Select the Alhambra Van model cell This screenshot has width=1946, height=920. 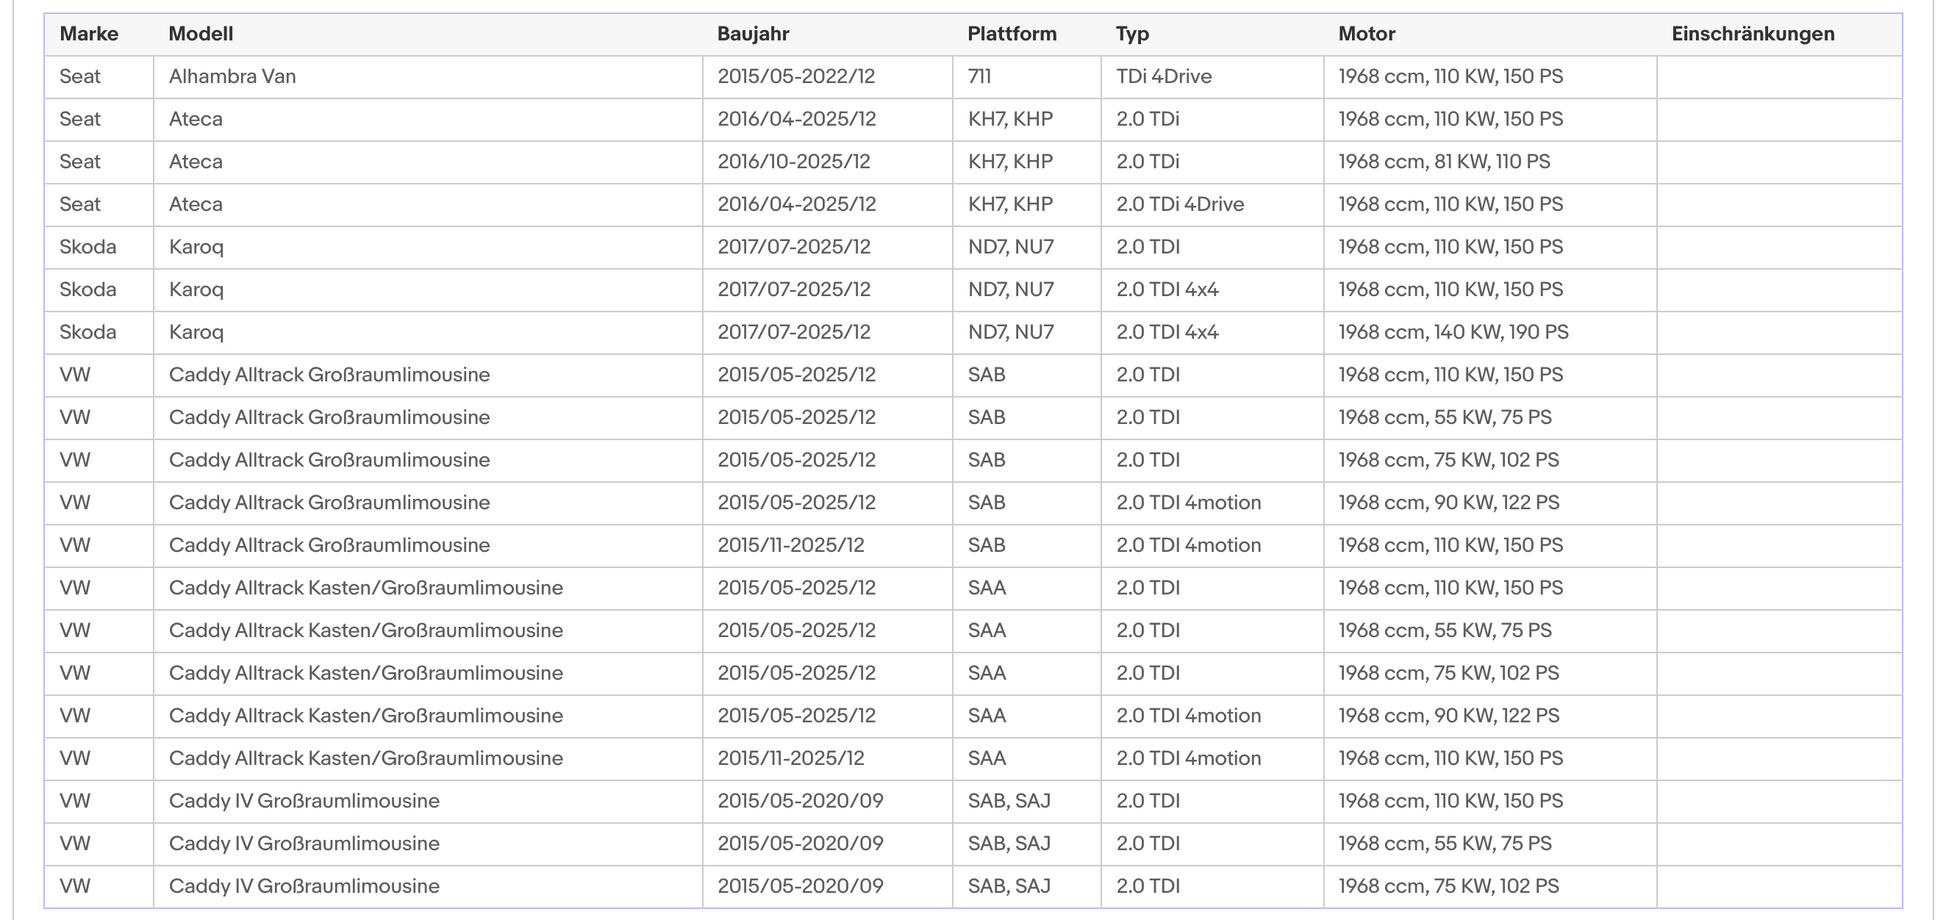coord(428,77)
